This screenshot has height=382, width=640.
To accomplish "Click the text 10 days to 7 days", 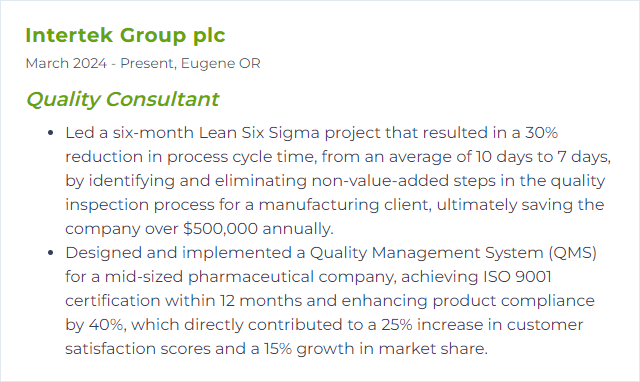I will coord(542,157).
